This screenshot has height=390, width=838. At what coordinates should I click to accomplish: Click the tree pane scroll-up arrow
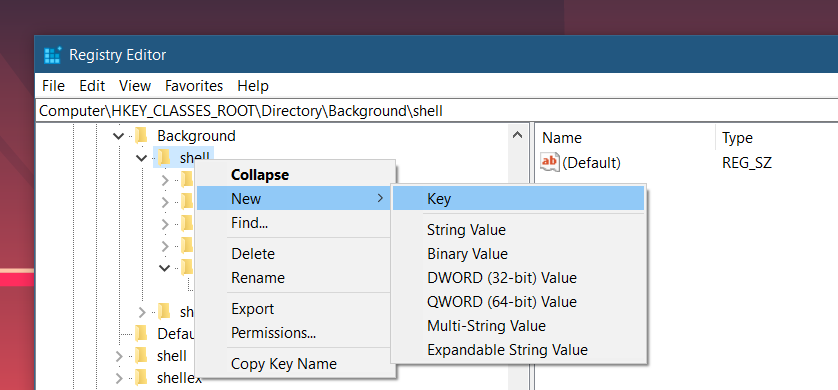click(517, 136)
